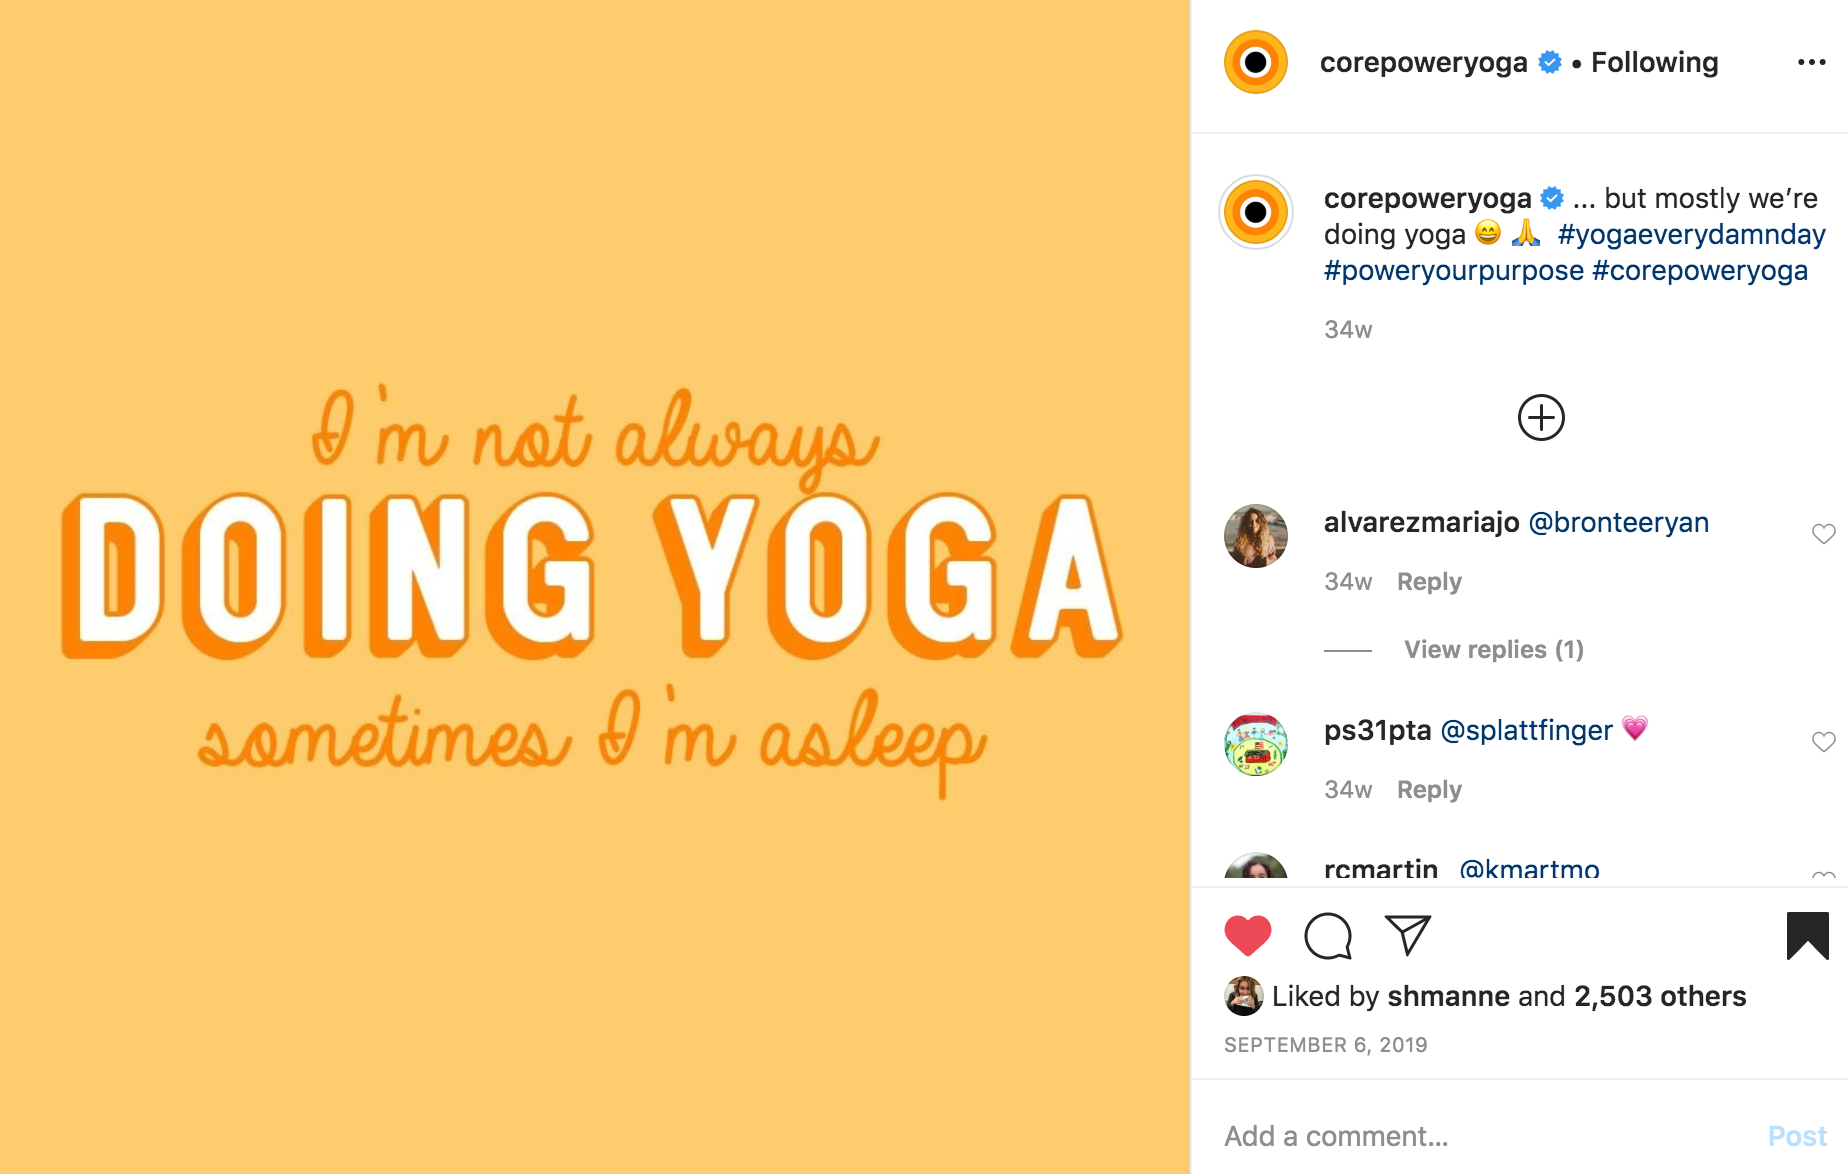Open the three-dot more options menu
The image size is (1848, 1174).
tap(1811, 62)
